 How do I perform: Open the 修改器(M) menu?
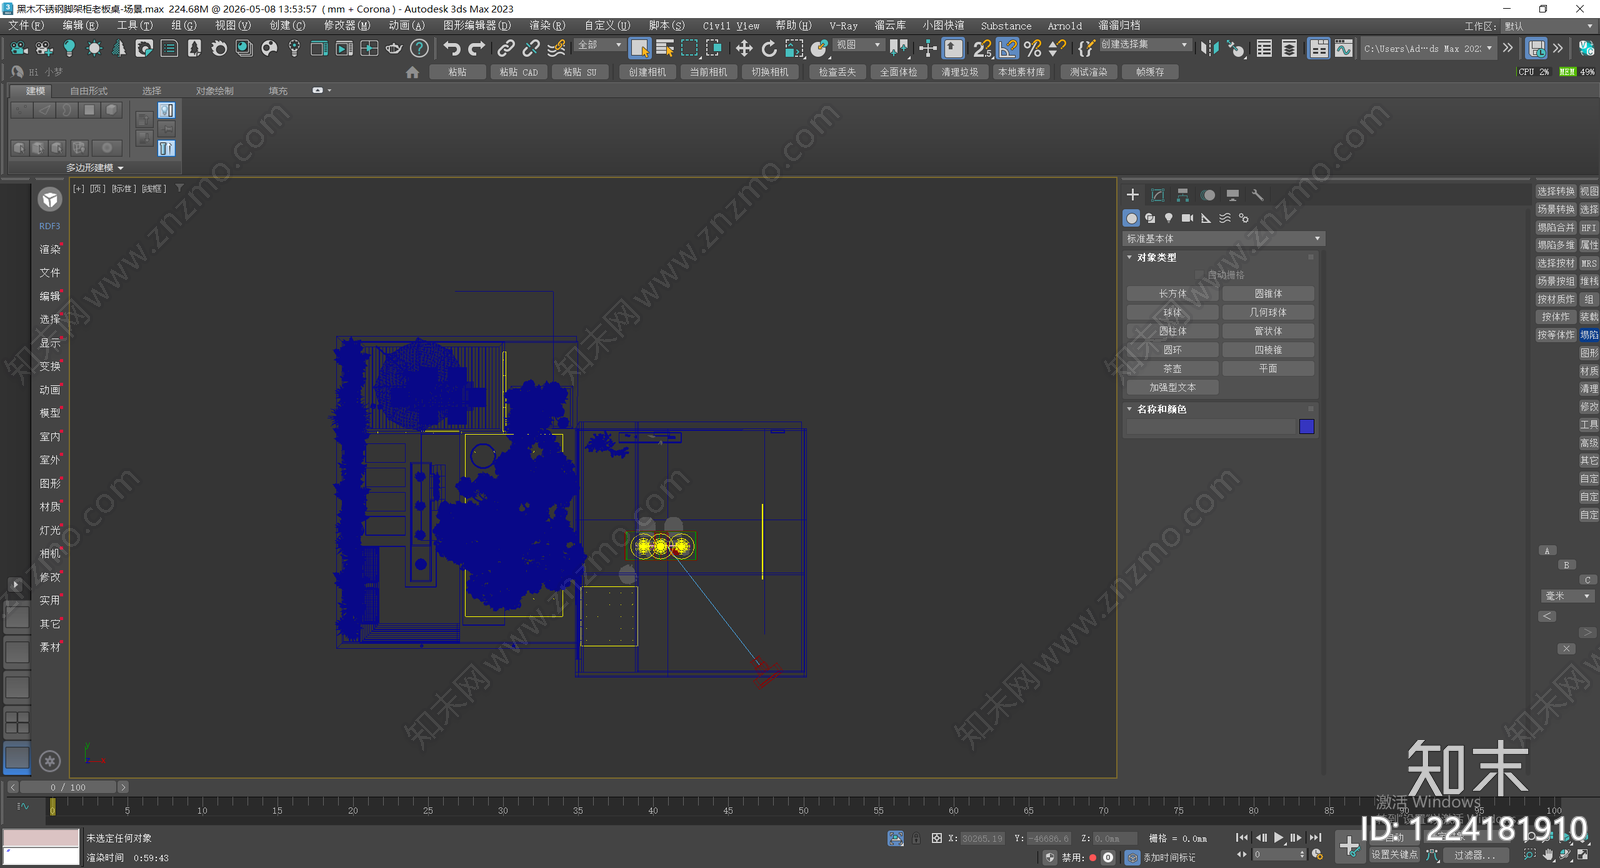347,26
